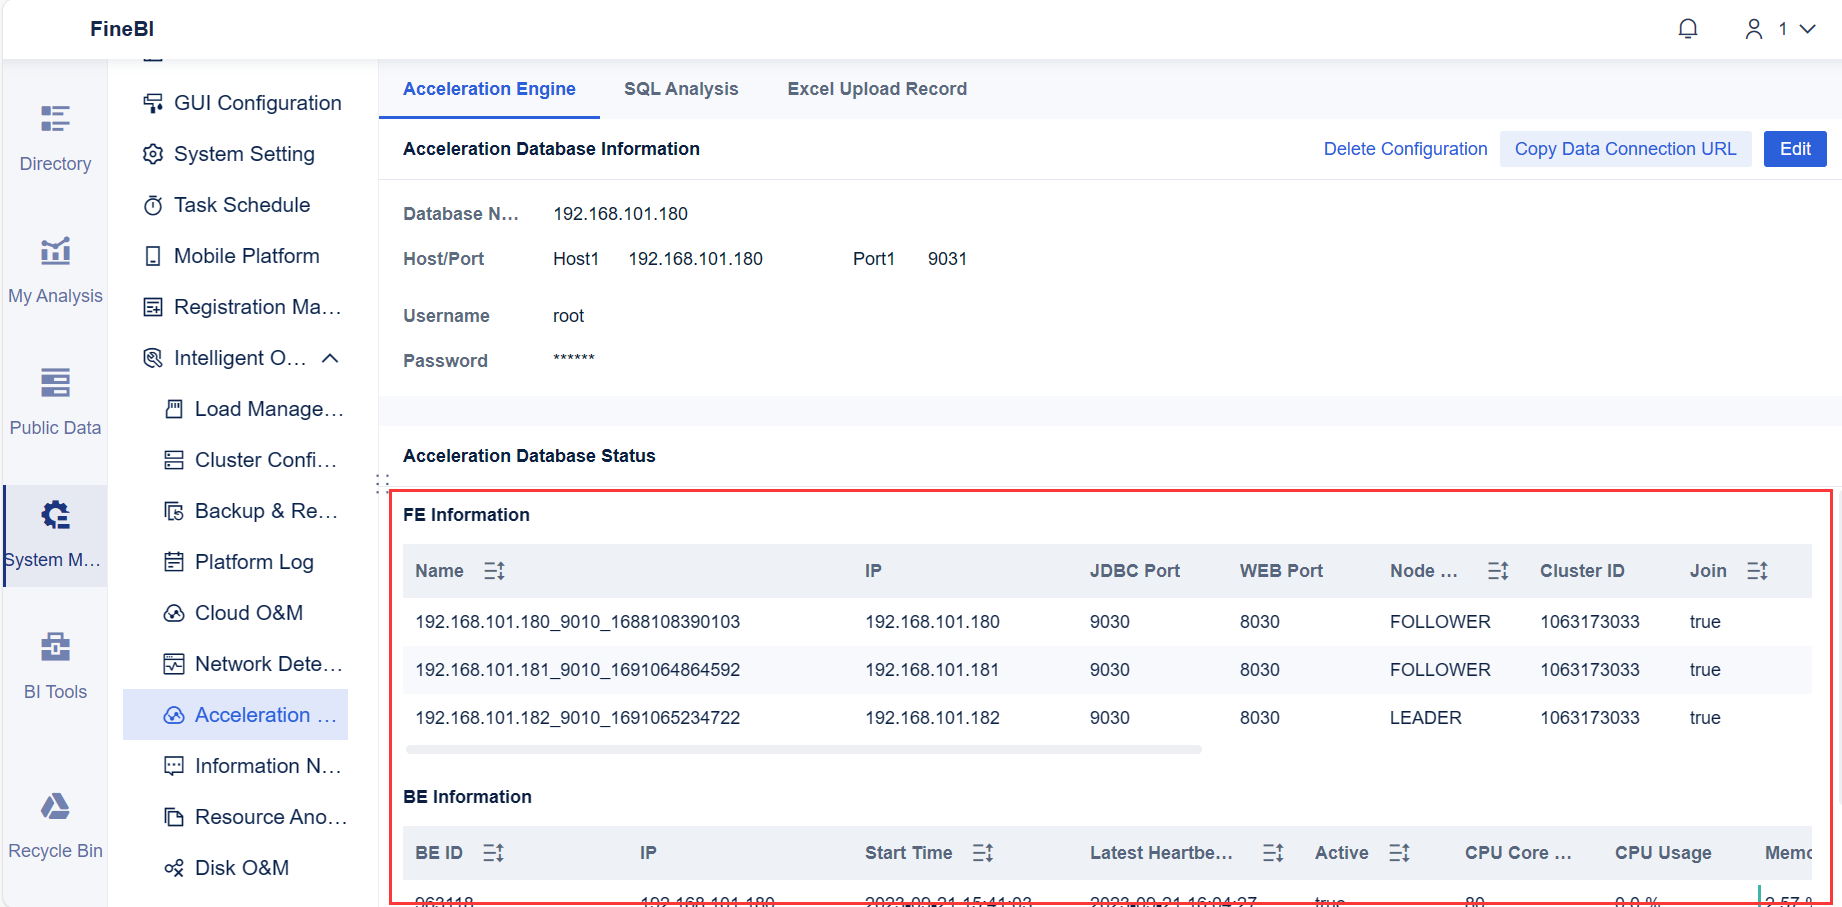Viewport: 1842px width, 907px height.
Task: Sort FE table by Node column
Action: pyautogui.click(x=1497, y=570)
